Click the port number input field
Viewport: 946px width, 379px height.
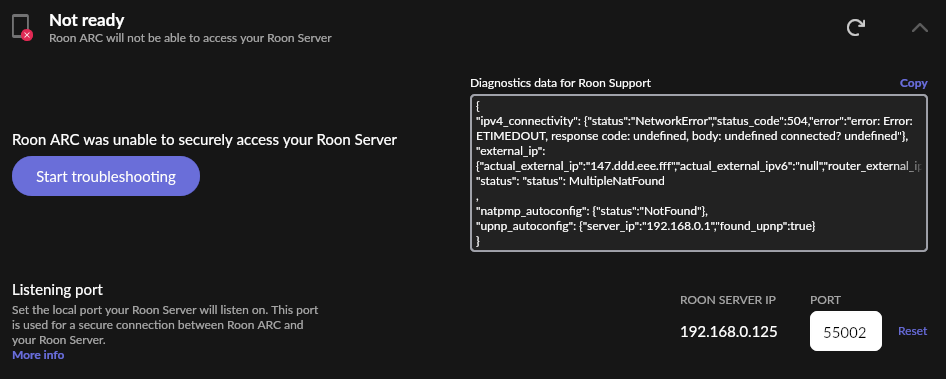tap(845, 331)
